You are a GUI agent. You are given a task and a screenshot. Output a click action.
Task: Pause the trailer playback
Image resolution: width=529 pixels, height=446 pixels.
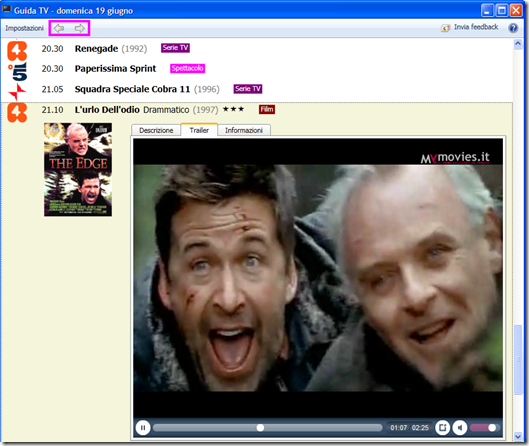point(143,428)
